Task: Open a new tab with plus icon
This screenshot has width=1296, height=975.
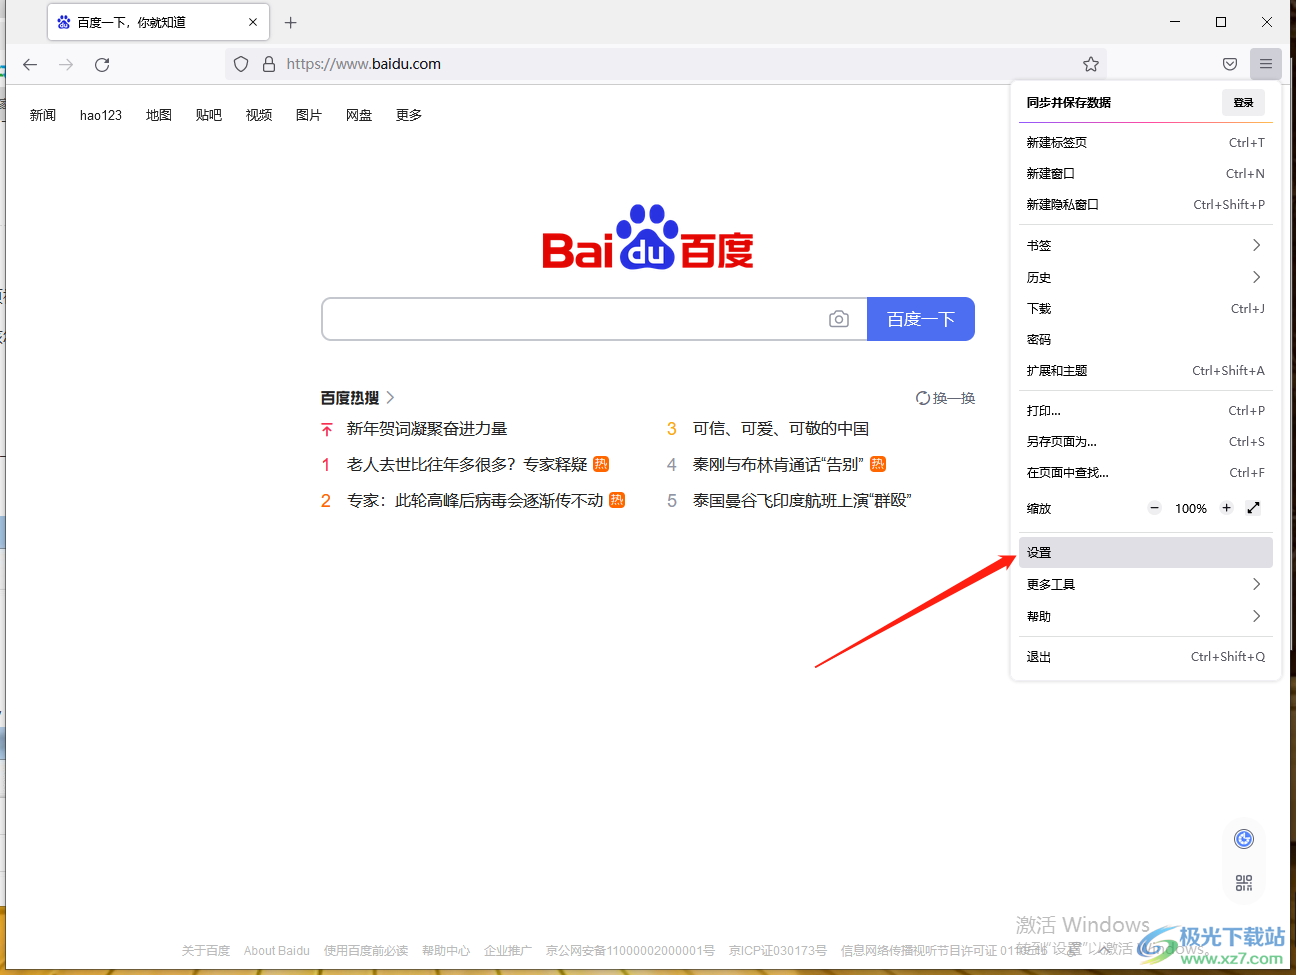Action: click(x=291, y=22)
